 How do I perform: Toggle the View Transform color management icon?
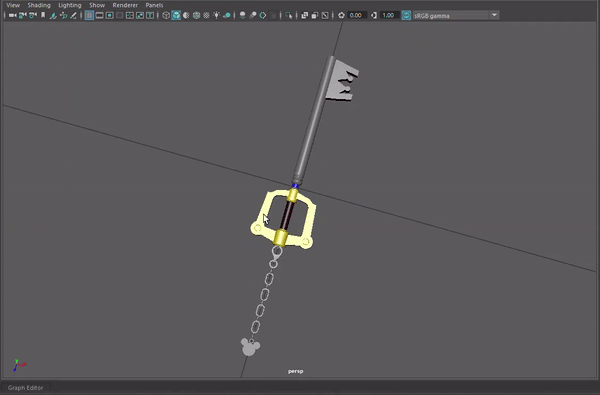[406, 15]
